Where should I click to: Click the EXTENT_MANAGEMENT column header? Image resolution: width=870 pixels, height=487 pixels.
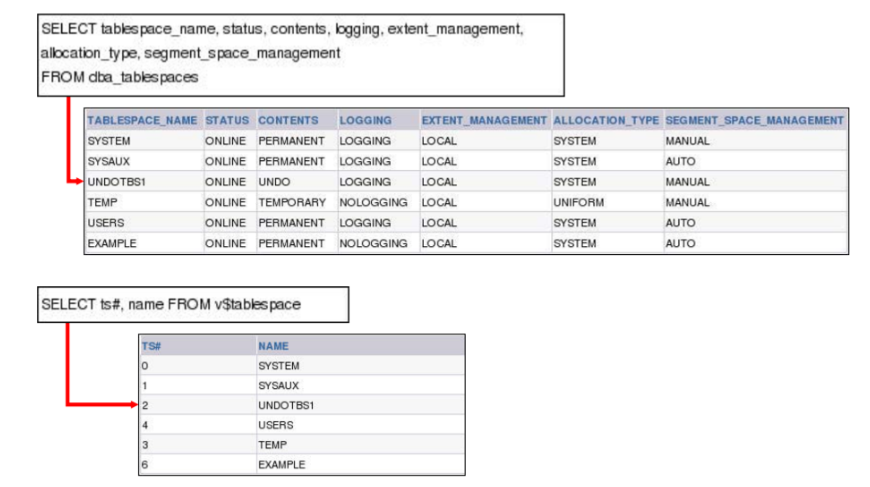coord(484,120)
